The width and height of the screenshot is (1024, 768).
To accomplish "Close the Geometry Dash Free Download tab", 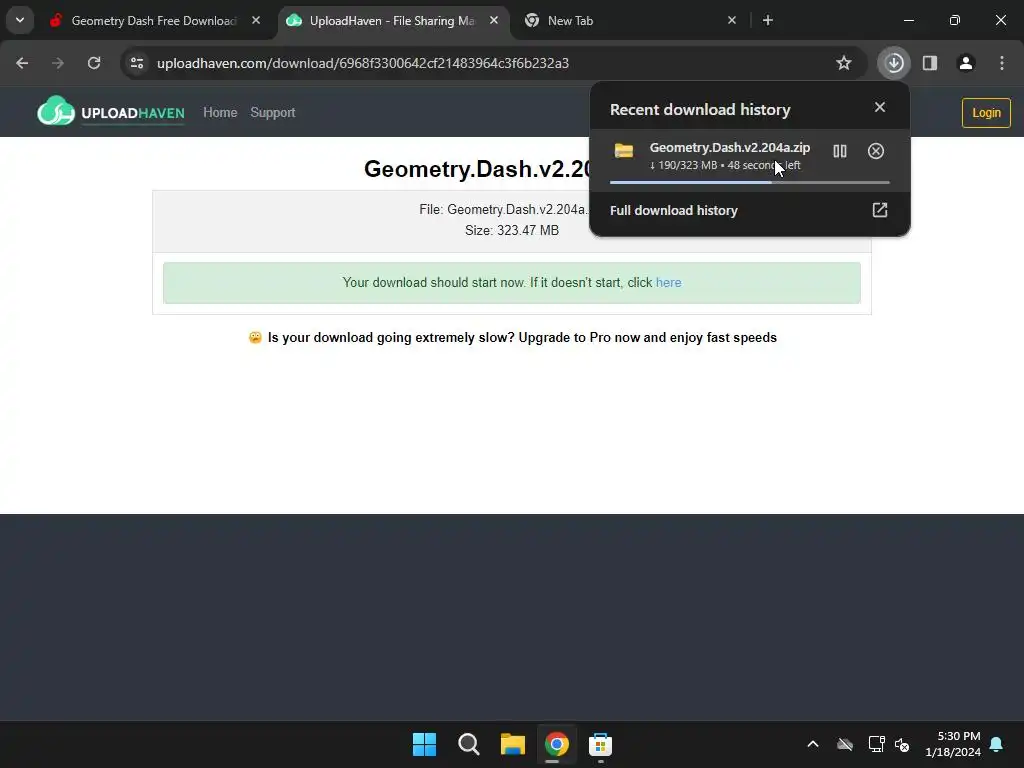I will click(256, 20).
